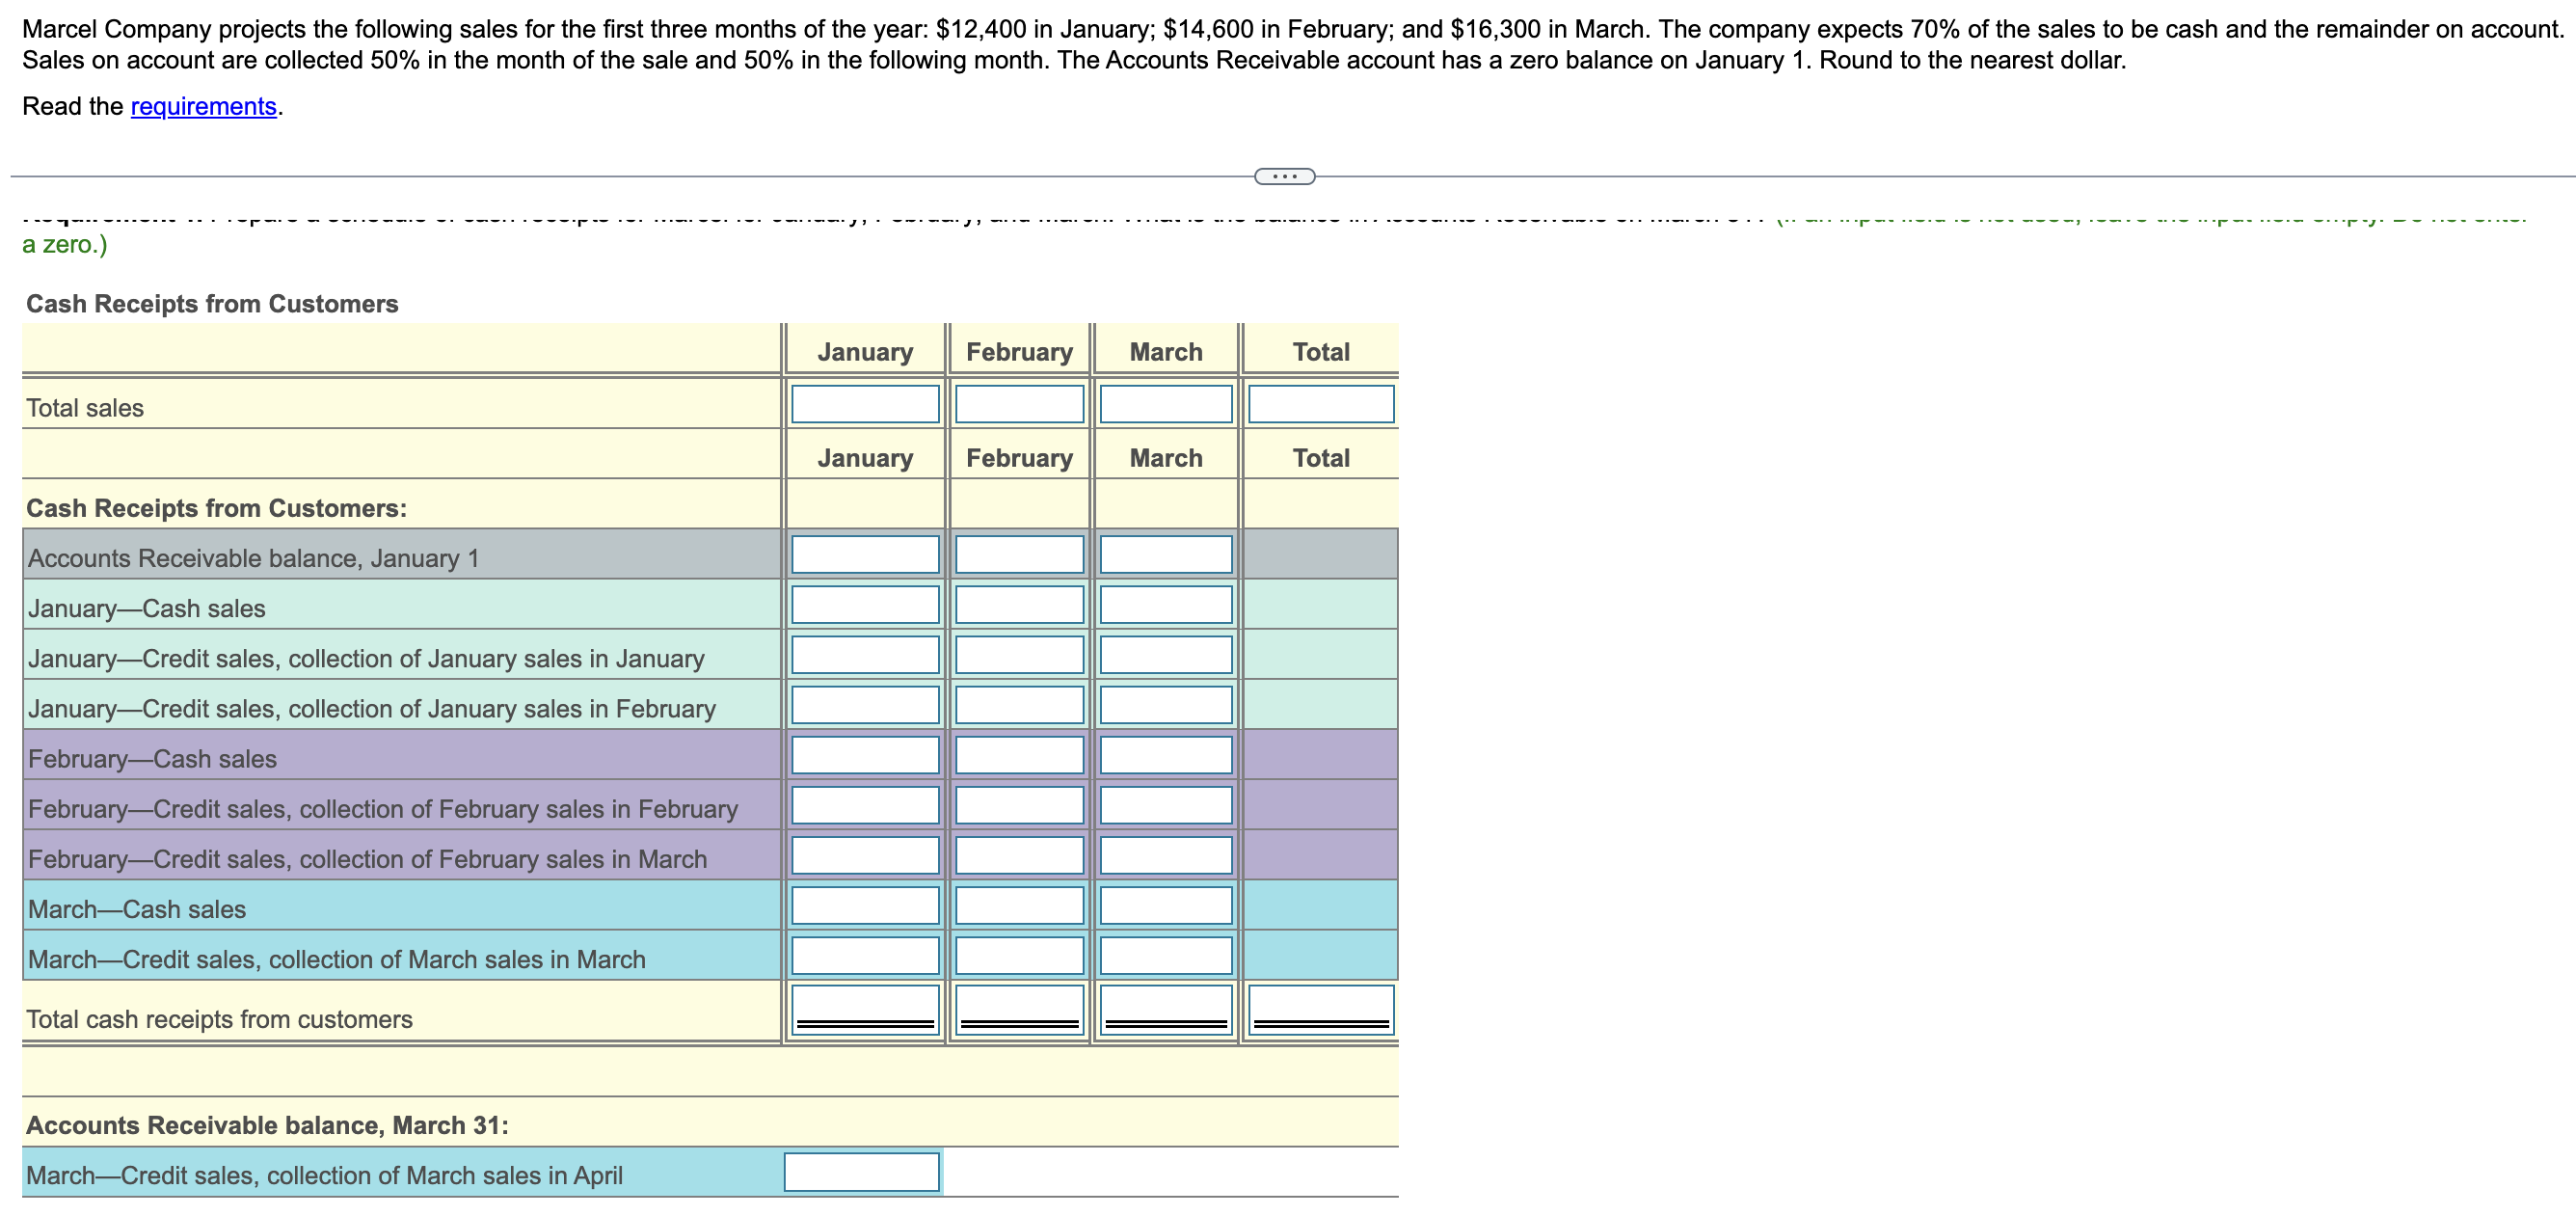Click Total sales Total column input
2576x1216 pixels.
point(1320,404)
